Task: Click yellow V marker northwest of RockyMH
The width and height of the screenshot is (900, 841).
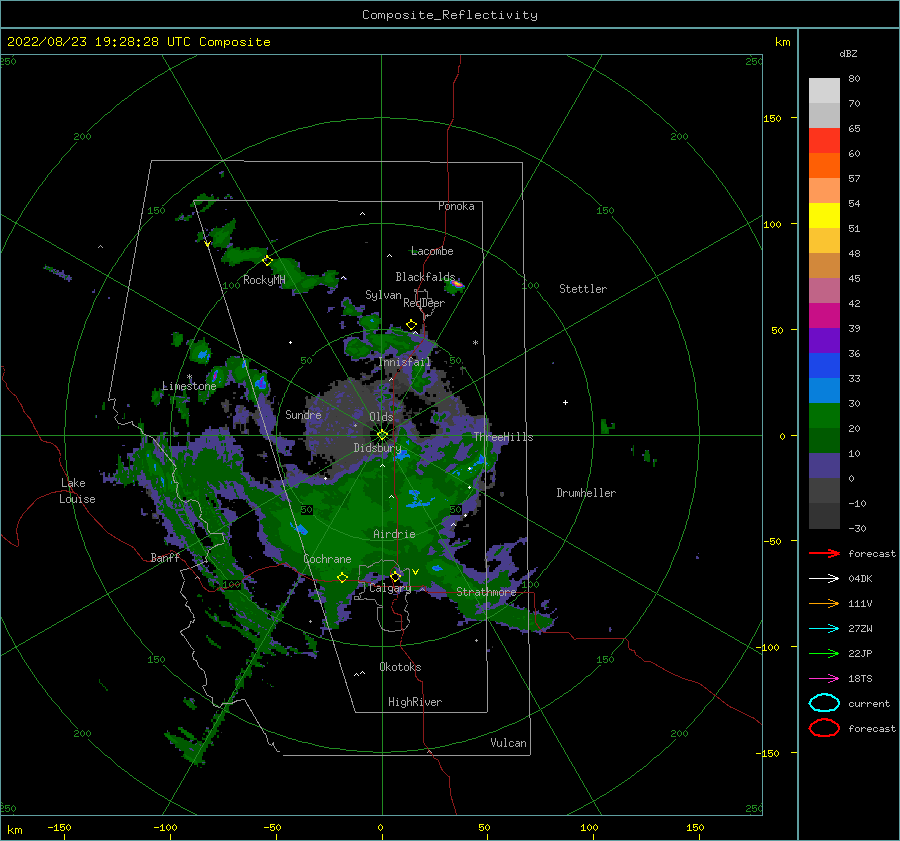Action: tap(207, 244)
